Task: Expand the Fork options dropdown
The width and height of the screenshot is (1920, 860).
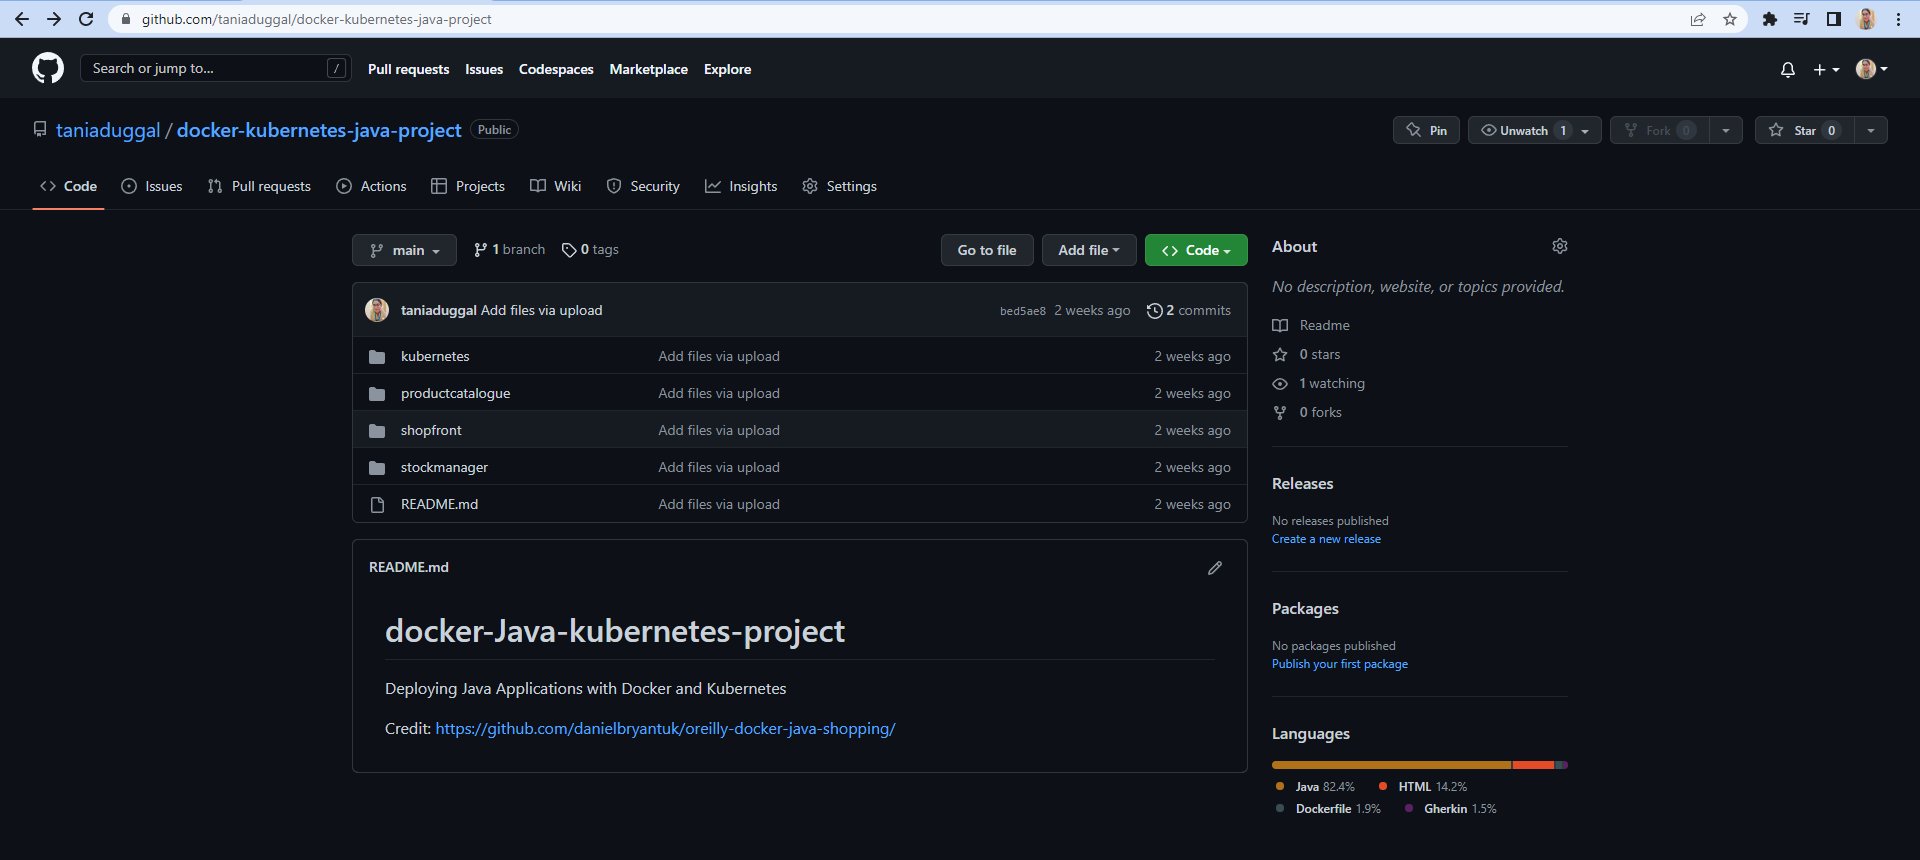Action: coord(1726,130)
